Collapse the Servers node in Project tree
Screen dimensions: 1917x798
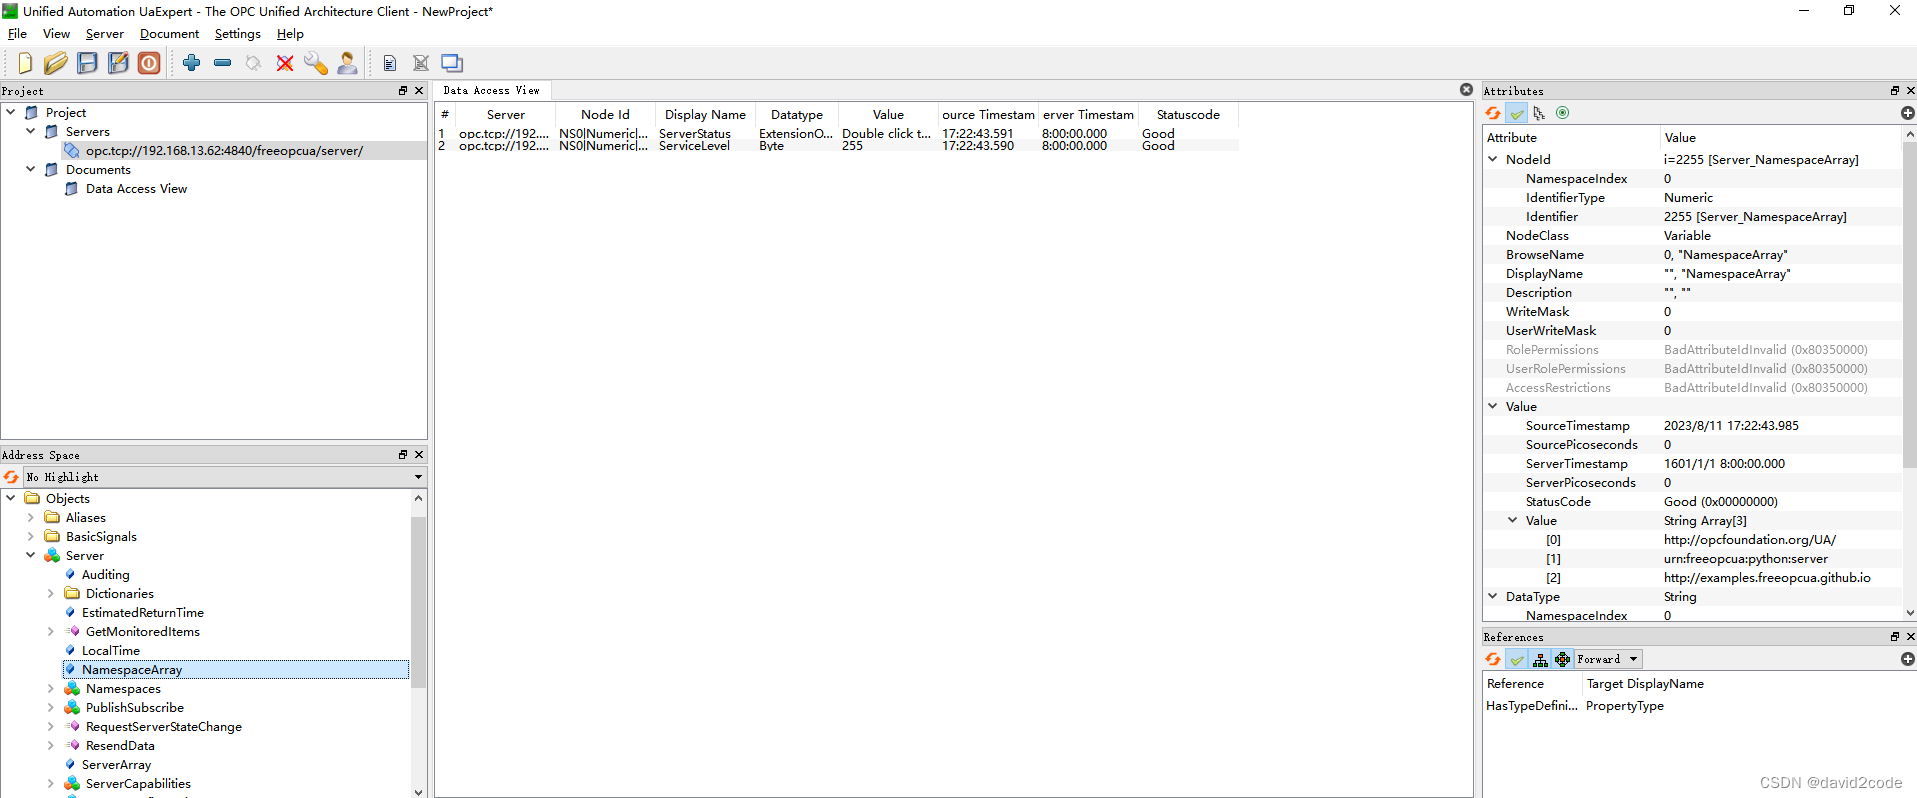pos(31,131)
